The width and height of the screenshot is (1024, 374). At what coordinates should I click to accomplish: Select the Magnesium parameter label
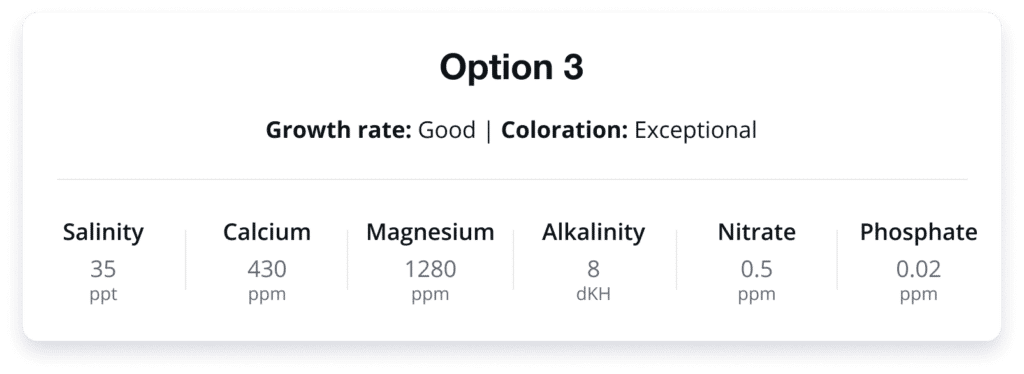click(430, 232)
